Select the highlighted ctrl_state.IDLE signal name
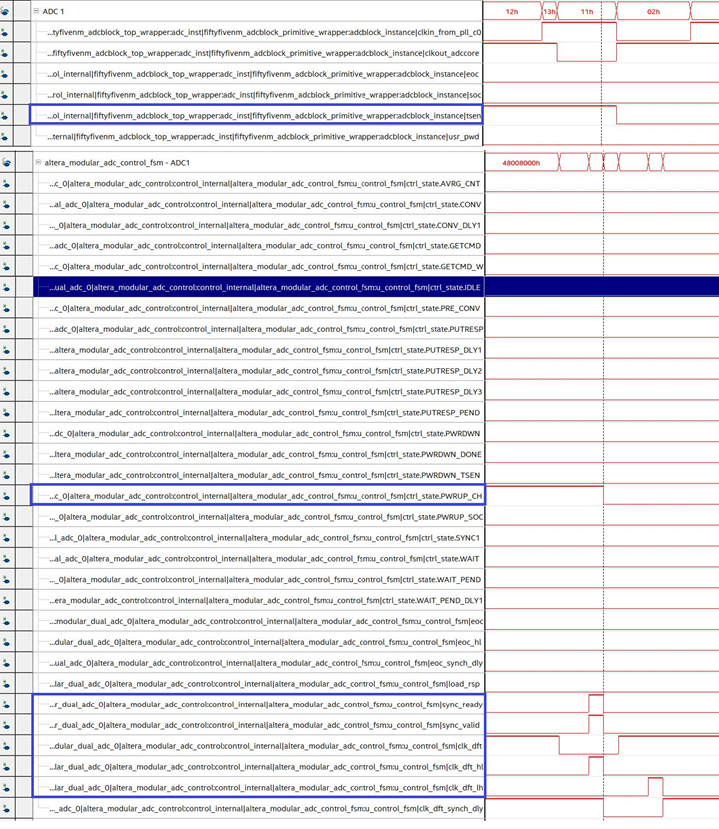Screen dimensions: 719x829 click(265, 288)
